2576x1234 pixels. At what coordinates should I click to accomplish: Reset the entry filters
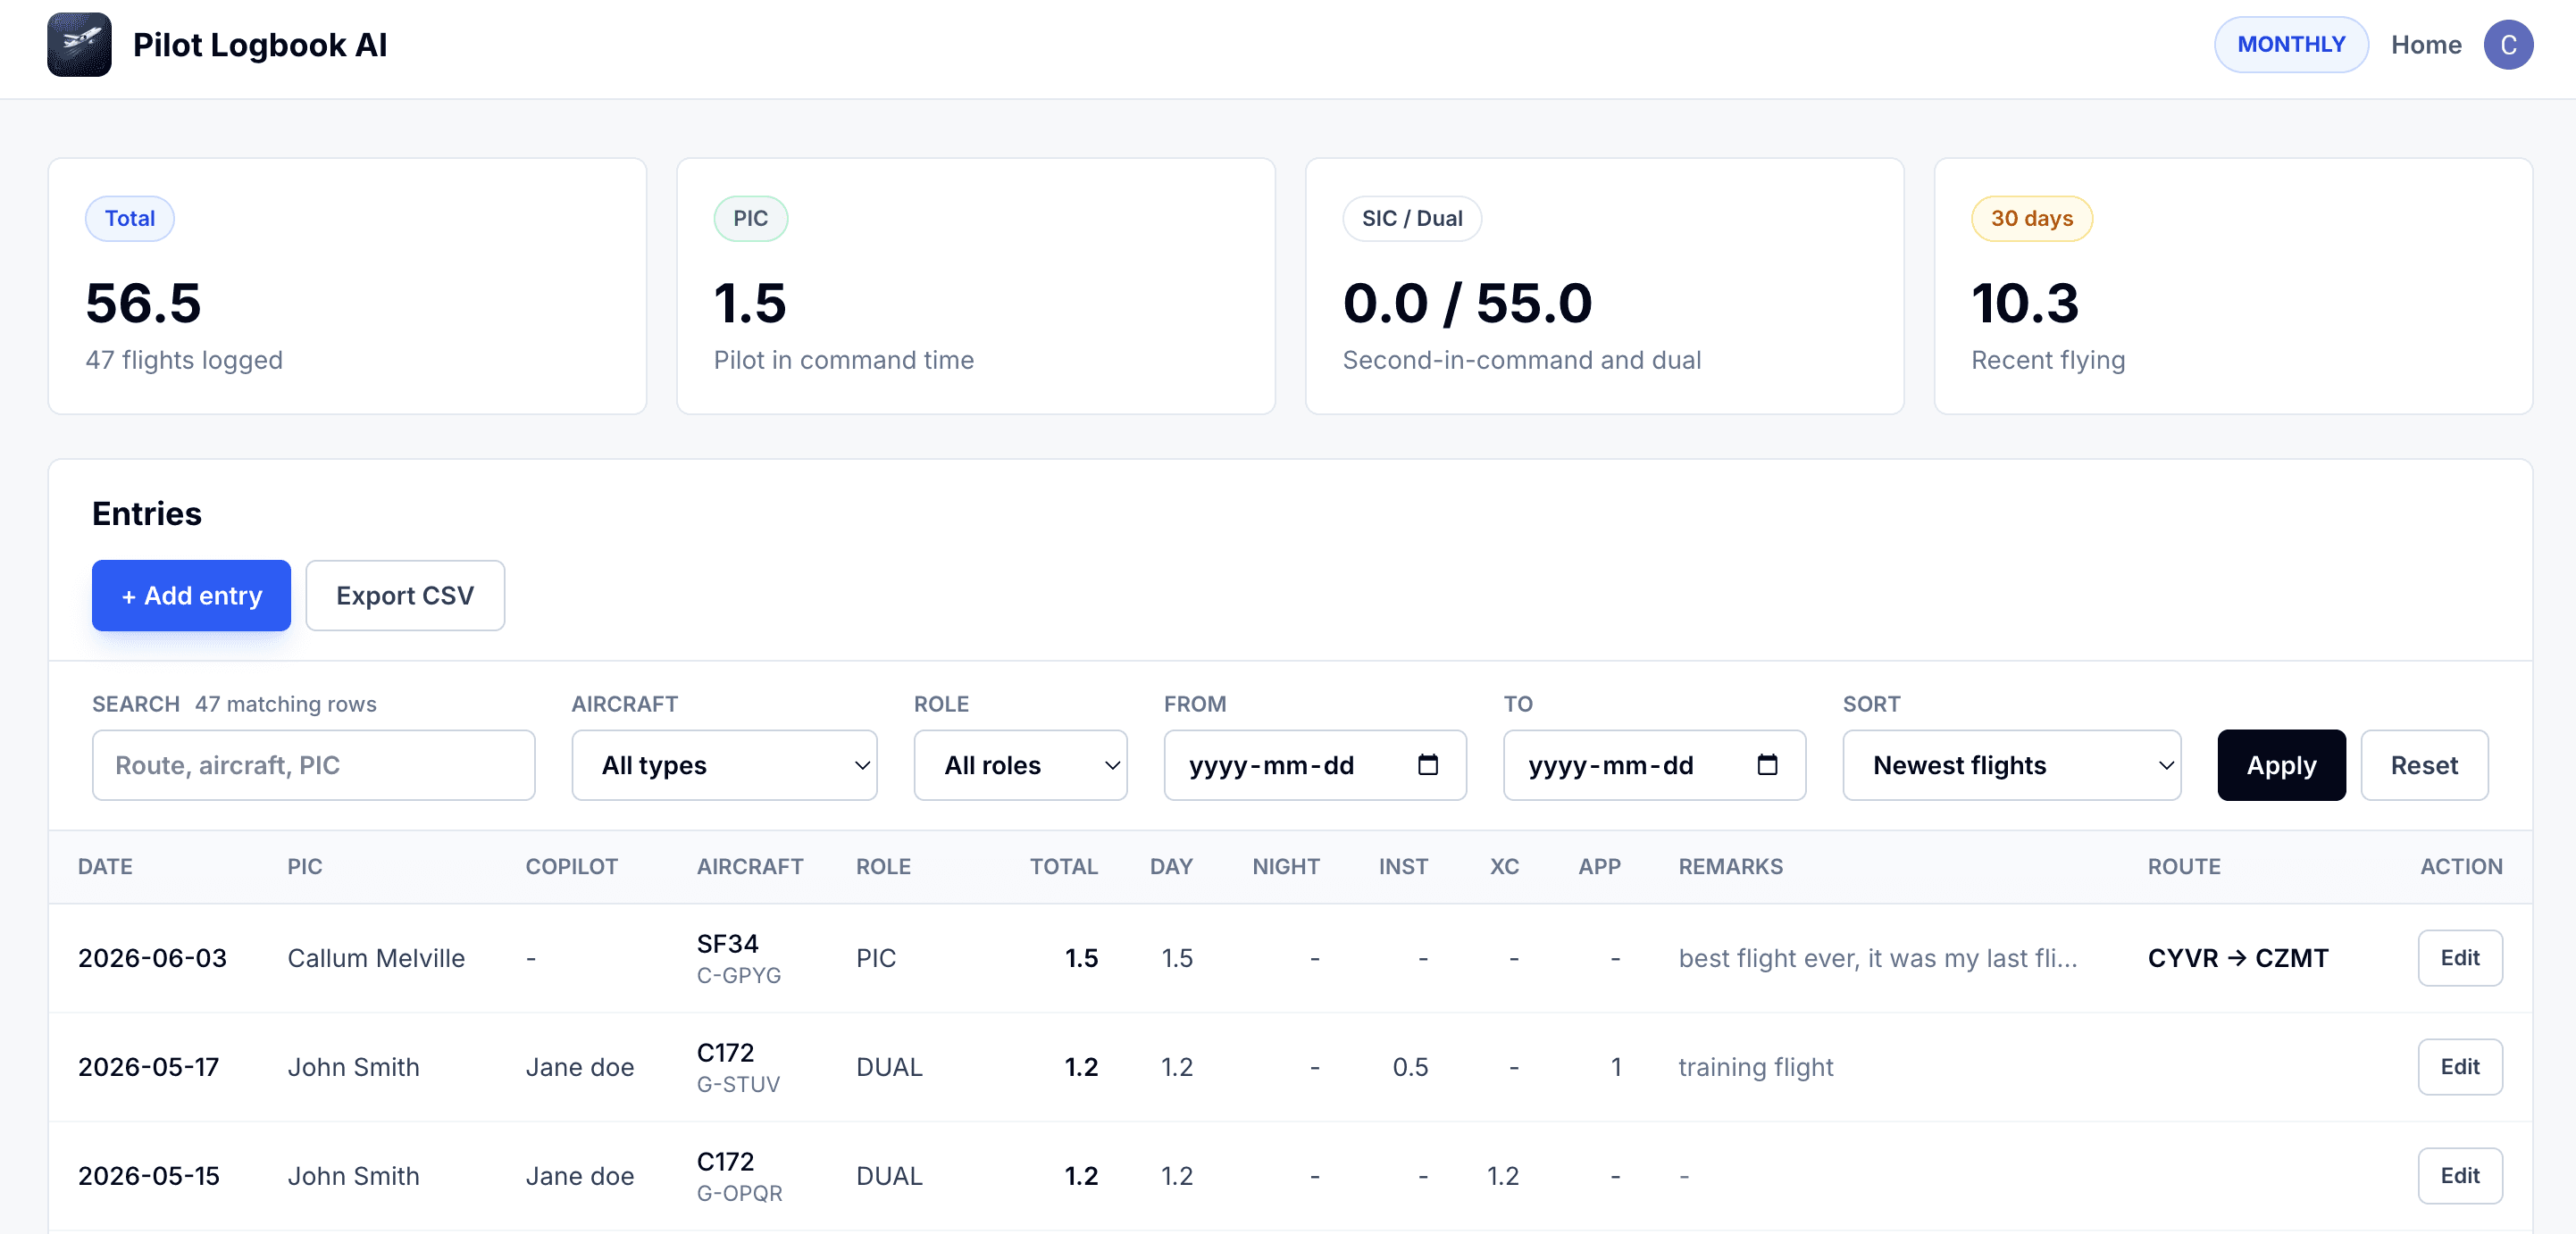2423,765
